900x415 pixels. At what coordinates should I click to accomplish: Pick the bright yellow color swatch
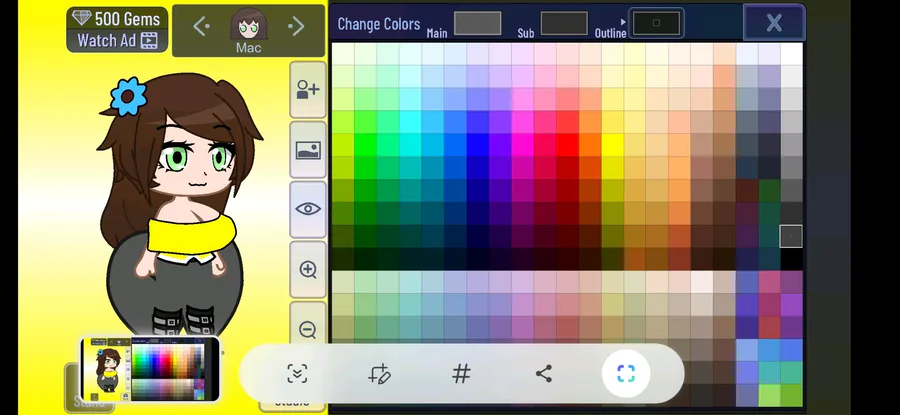point(612,145)
